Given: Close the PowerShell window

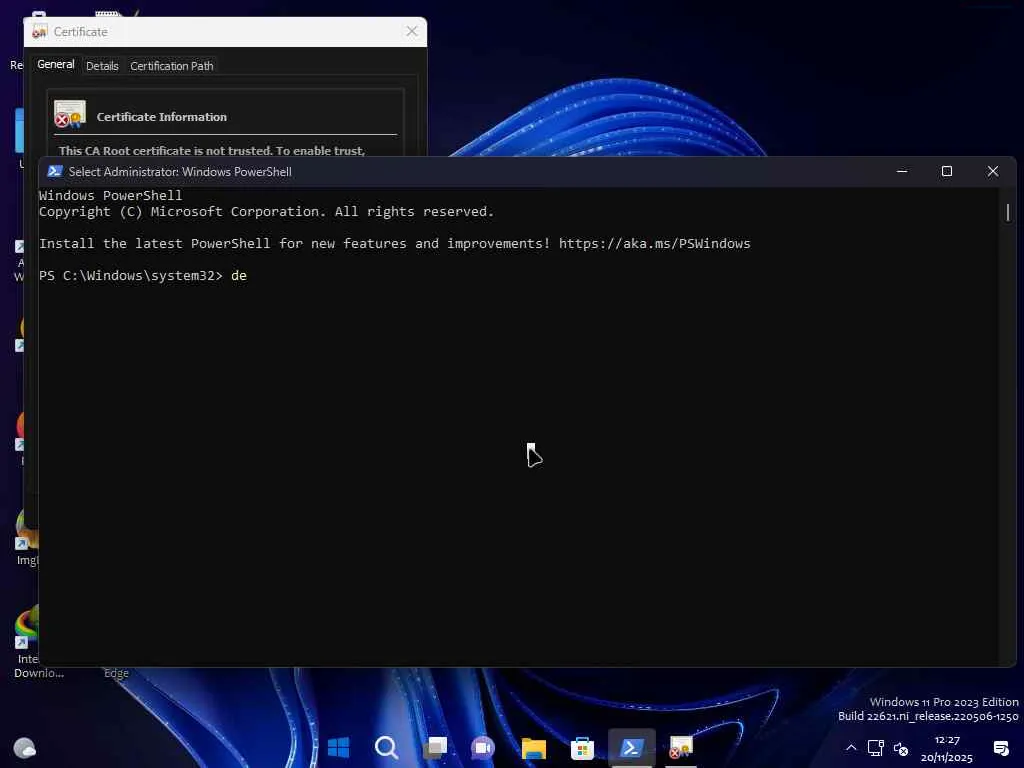Looking at the screenshot, I should click(993, 171).
